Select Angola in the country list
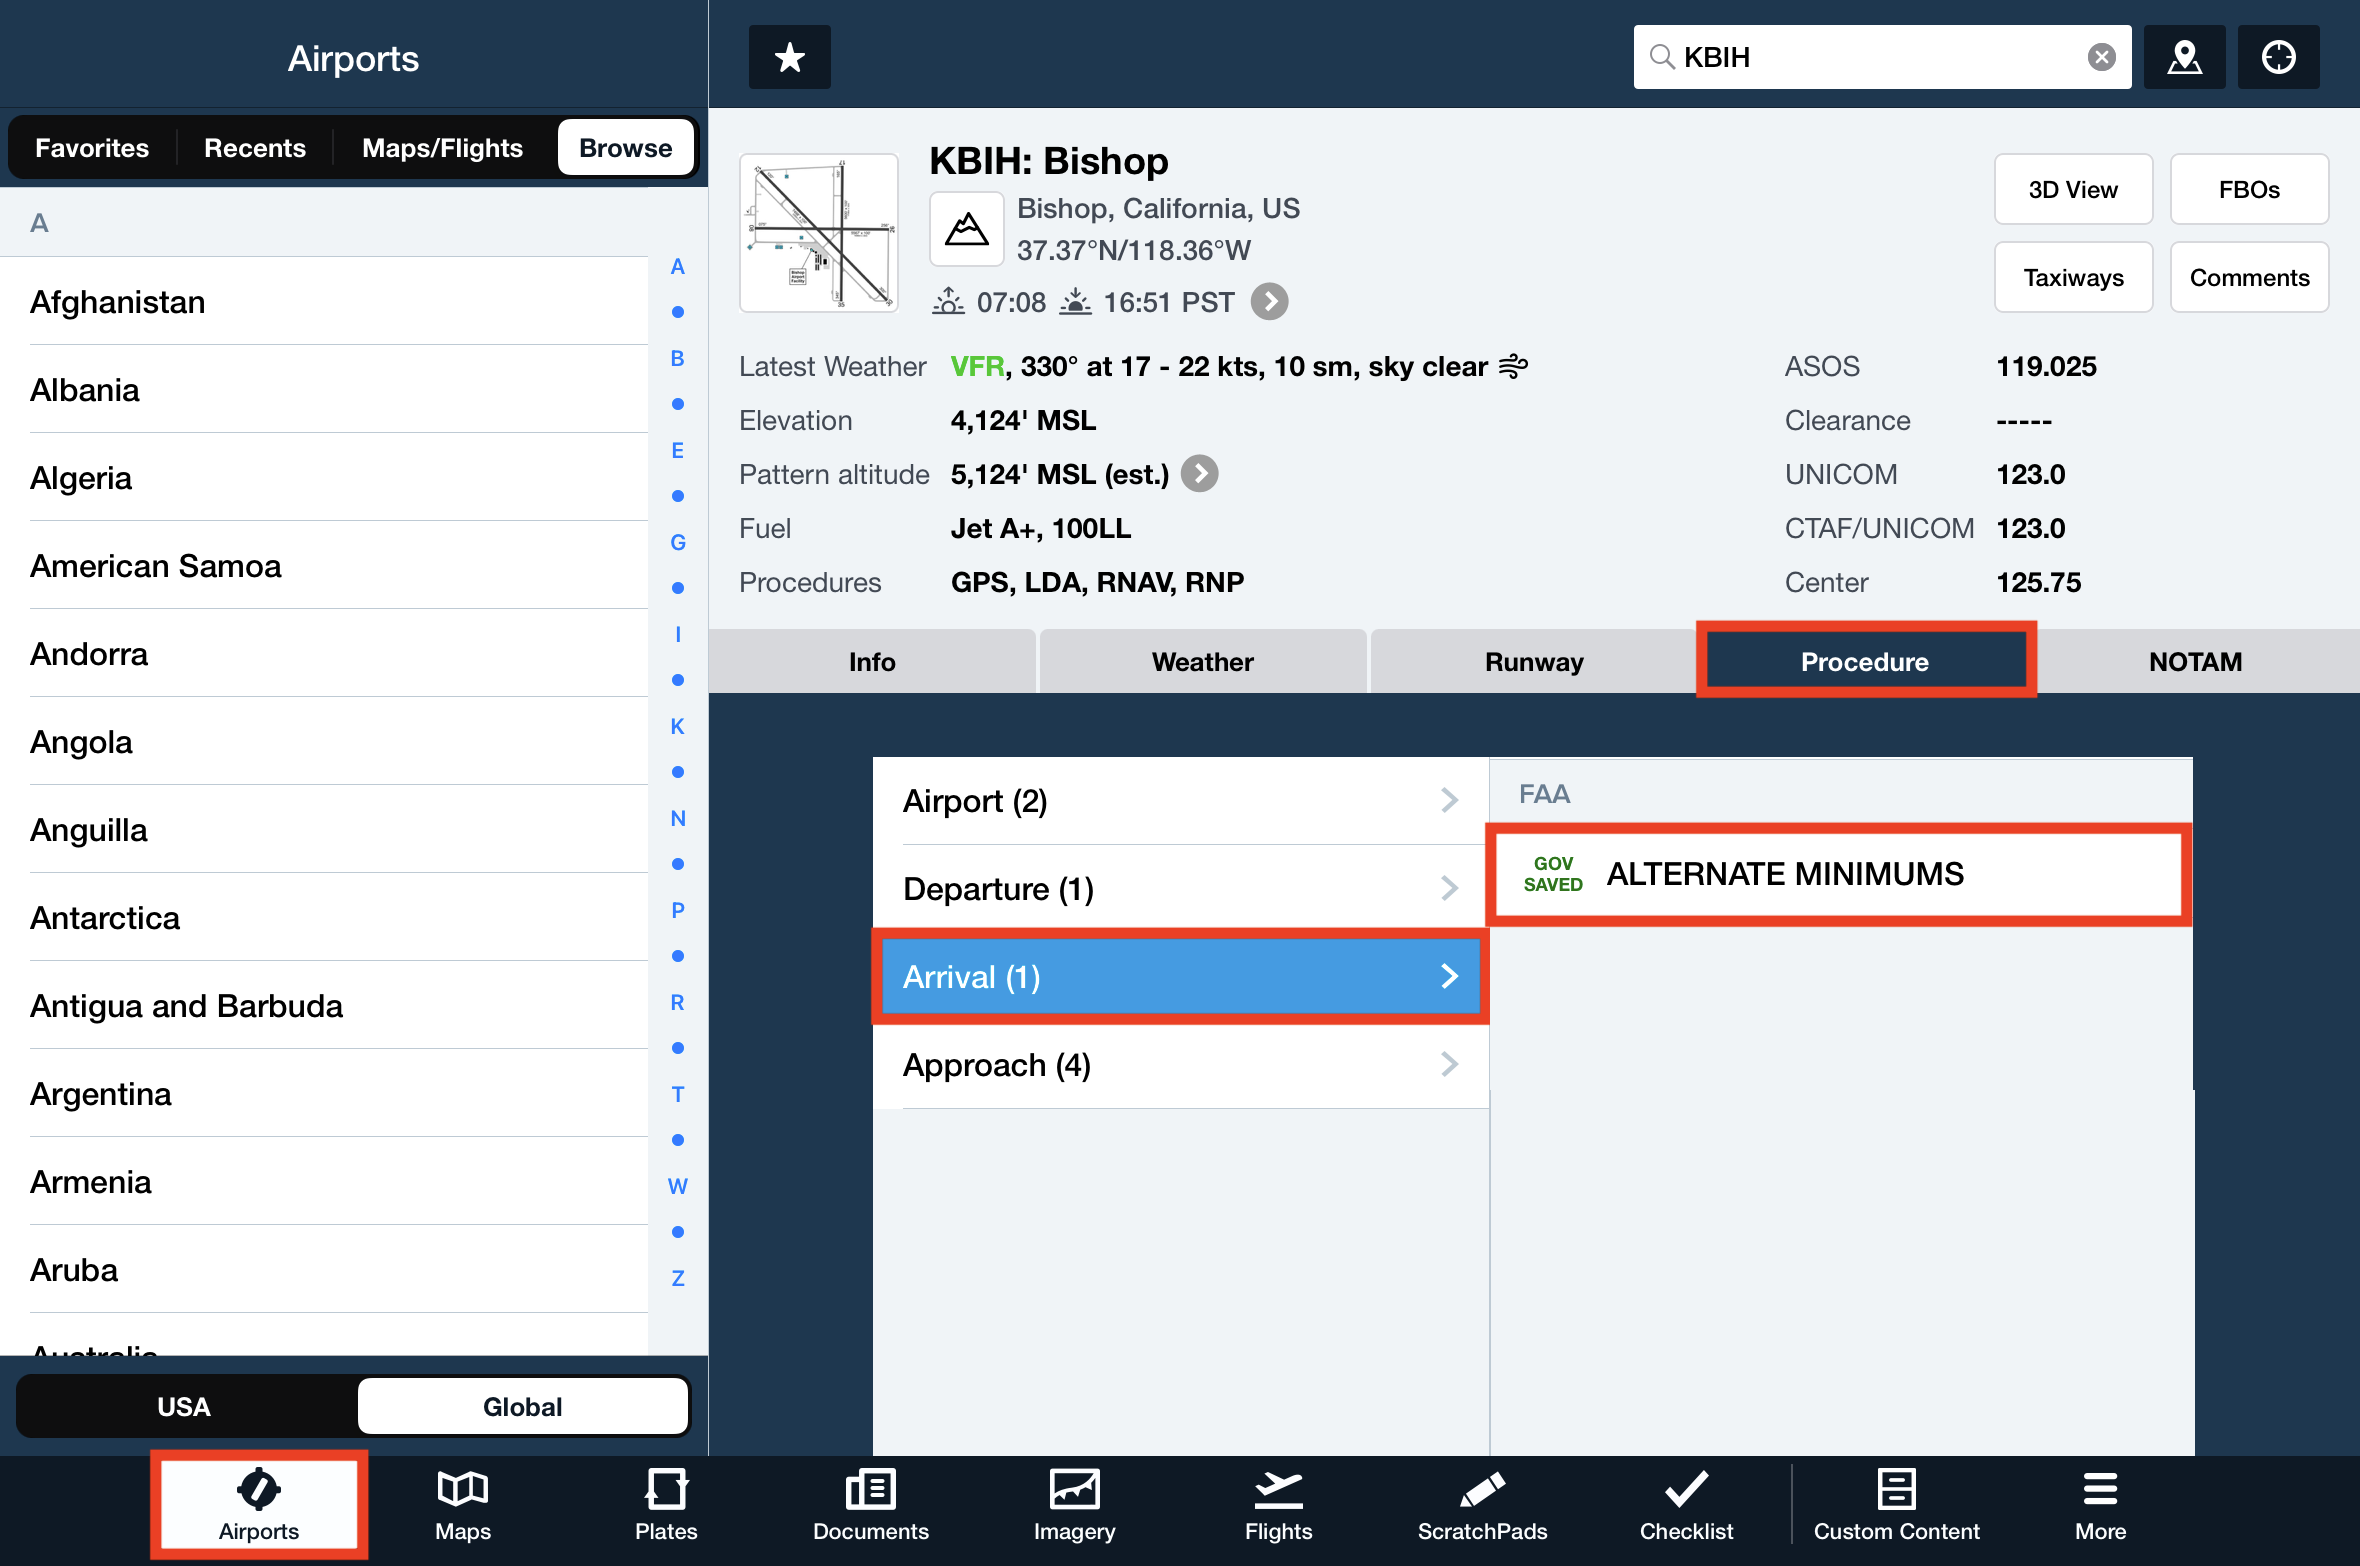This screenshot has height=1566, width=2360. coord(324,742)
